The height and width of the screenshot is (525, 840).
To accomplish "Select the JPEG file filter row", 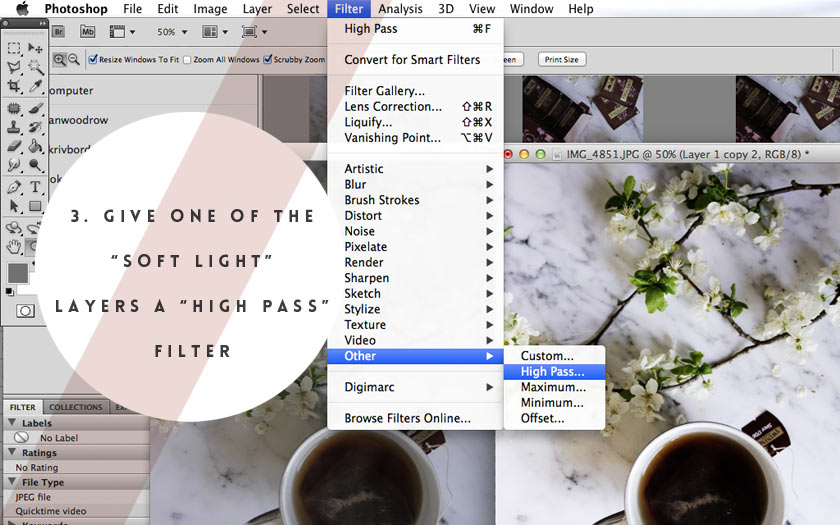I will click(x=76, y=497).
